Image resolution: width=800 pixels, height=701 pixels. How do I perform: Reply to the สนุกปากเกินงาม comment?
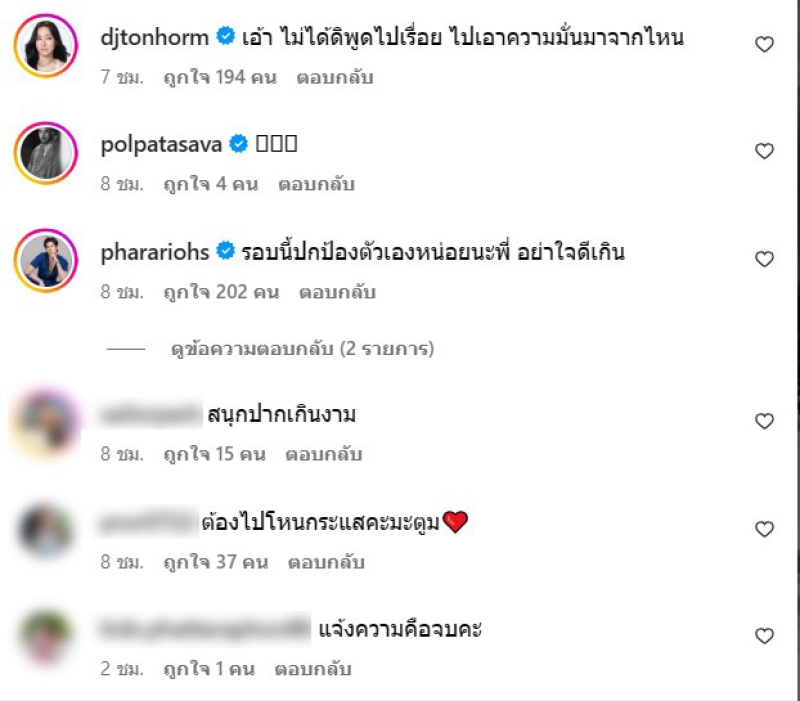click(x=323, y=454)
